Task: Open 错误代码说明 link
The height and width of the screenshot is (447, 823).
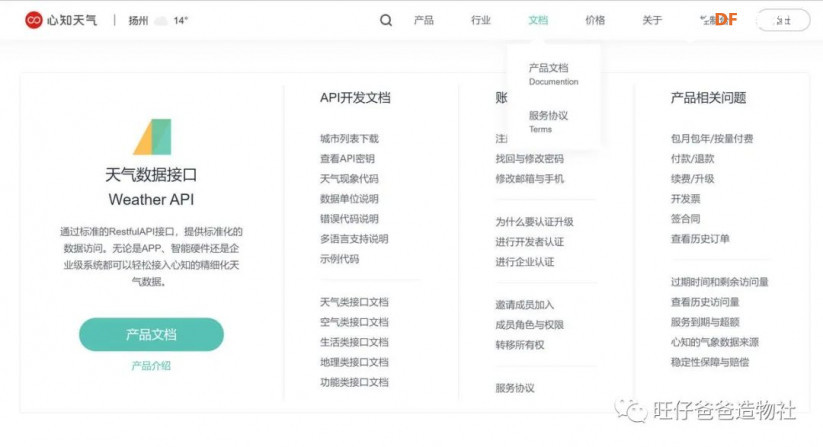Action: (349, 218)
